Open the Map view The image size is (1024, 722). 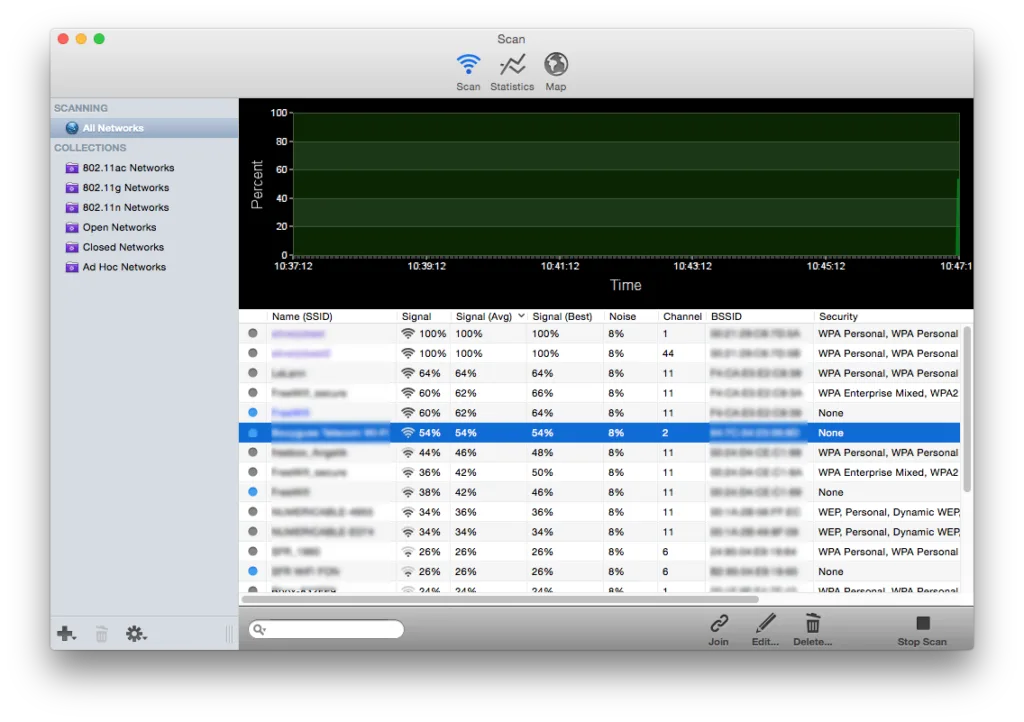point(555,67)
